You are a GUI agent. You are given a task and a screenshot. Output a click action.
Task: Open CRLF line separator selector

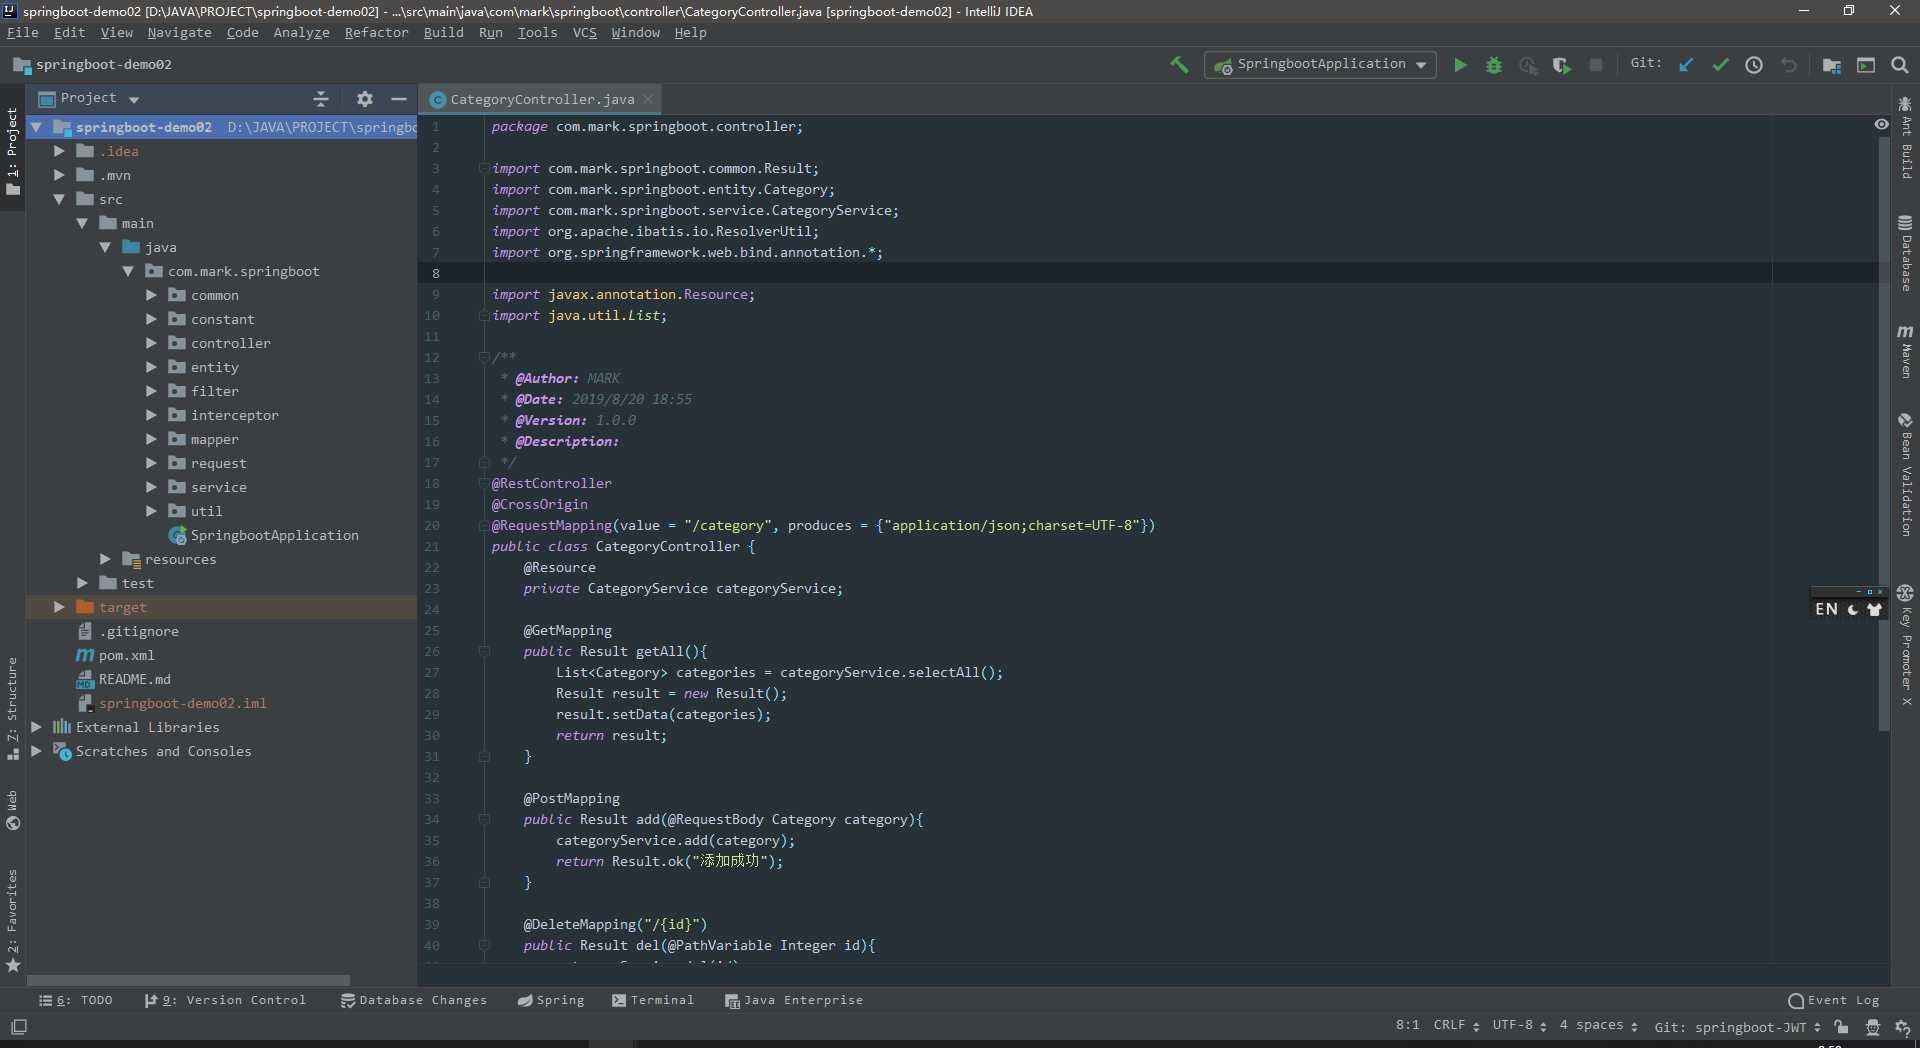click(x=1456, y=1026)
